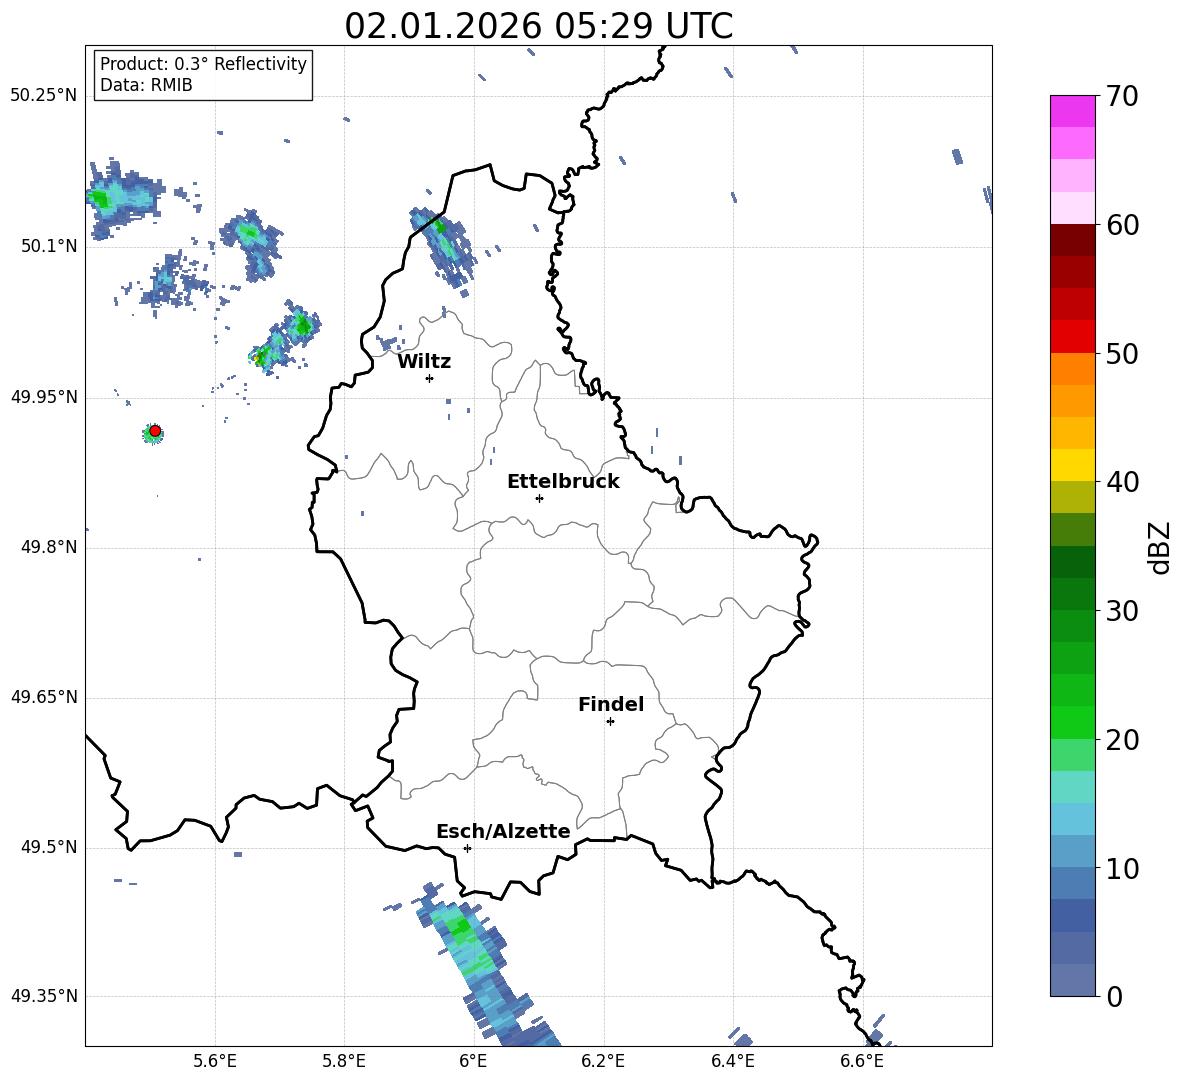The width and height of the screenshot is (1184, 1081).
Task: Select the Esch/Alzette city label
Action: click(x=503, y=831)
